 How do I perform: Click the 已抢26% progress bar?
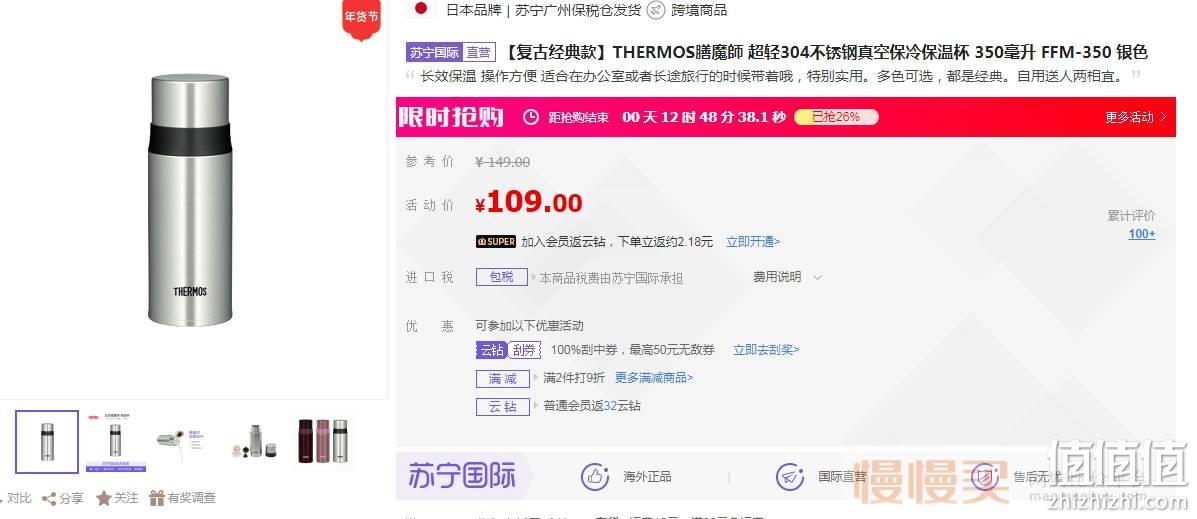click(x=836, y=117)
